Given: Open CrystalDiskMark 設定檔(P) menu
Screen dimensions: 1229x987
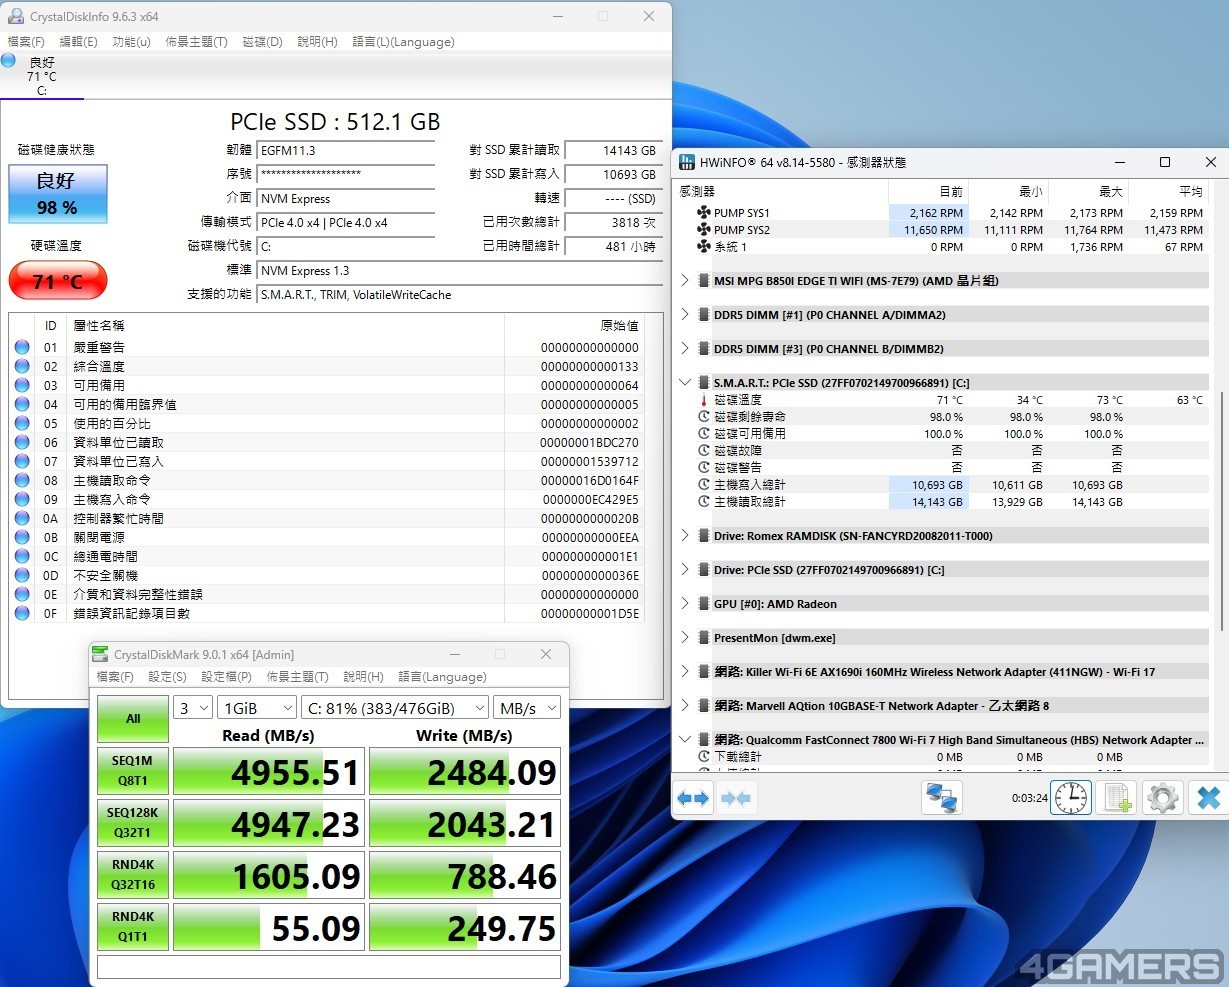Looking at the screenshot, I should [227, 677].
